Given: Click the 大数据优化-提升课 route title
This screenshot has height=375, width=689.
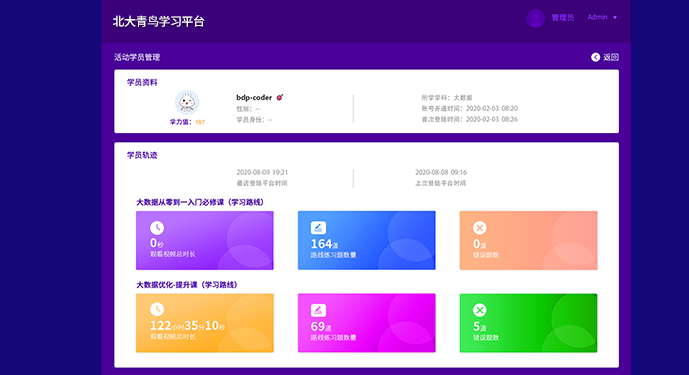Looking at the screenshot, I should point(187,285).
